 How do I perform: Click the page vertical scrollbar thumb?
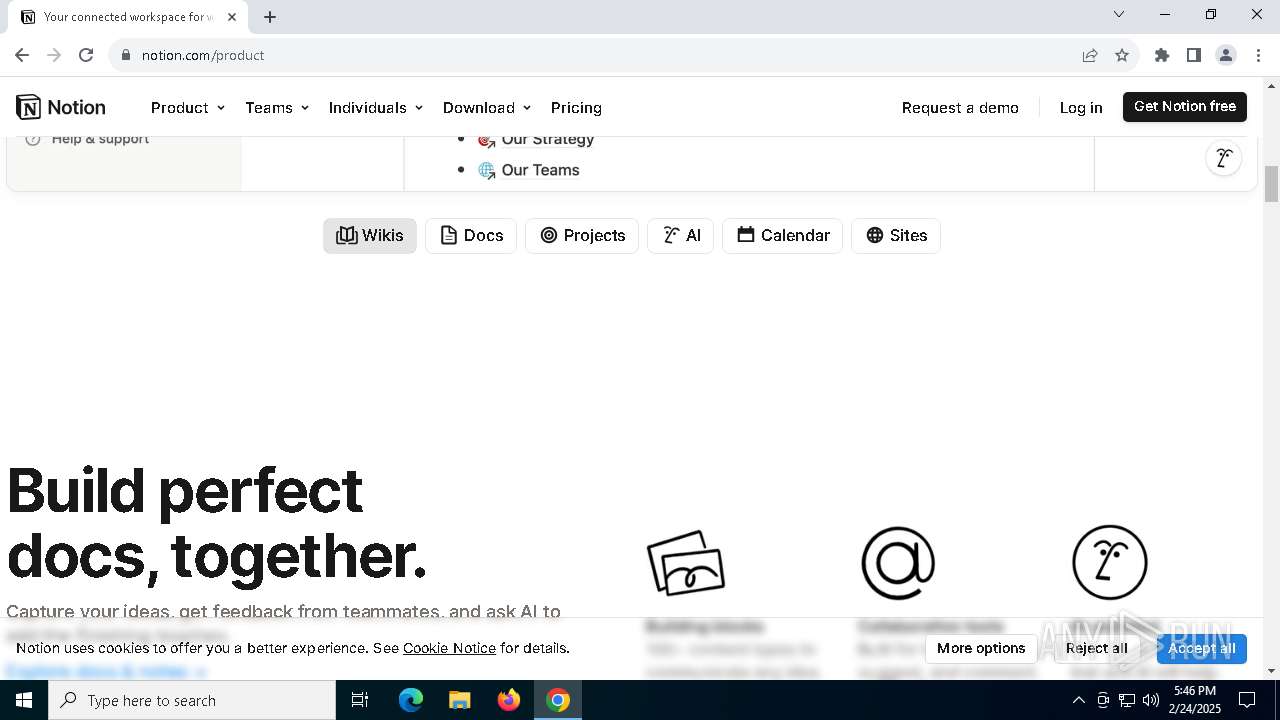tap(1271, 183)
